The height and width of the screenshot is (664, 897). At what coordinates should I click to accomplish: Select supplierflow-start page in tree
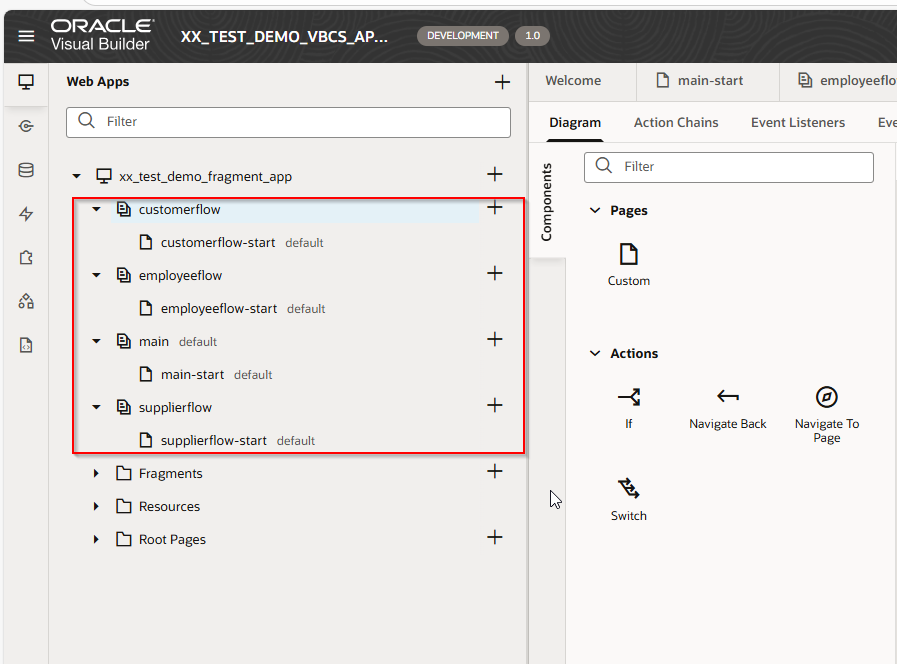tap(213, 441)
